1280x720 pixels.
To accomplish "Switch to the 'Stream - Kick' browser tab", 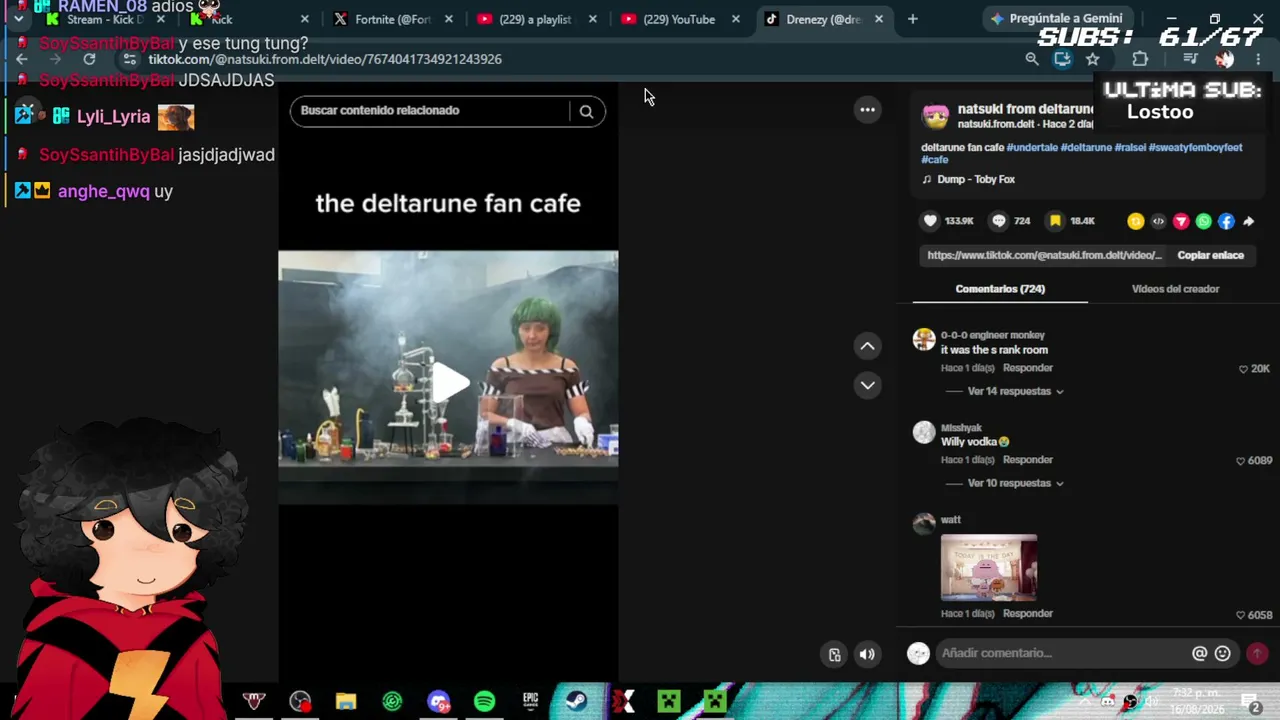I will (98, 19).
